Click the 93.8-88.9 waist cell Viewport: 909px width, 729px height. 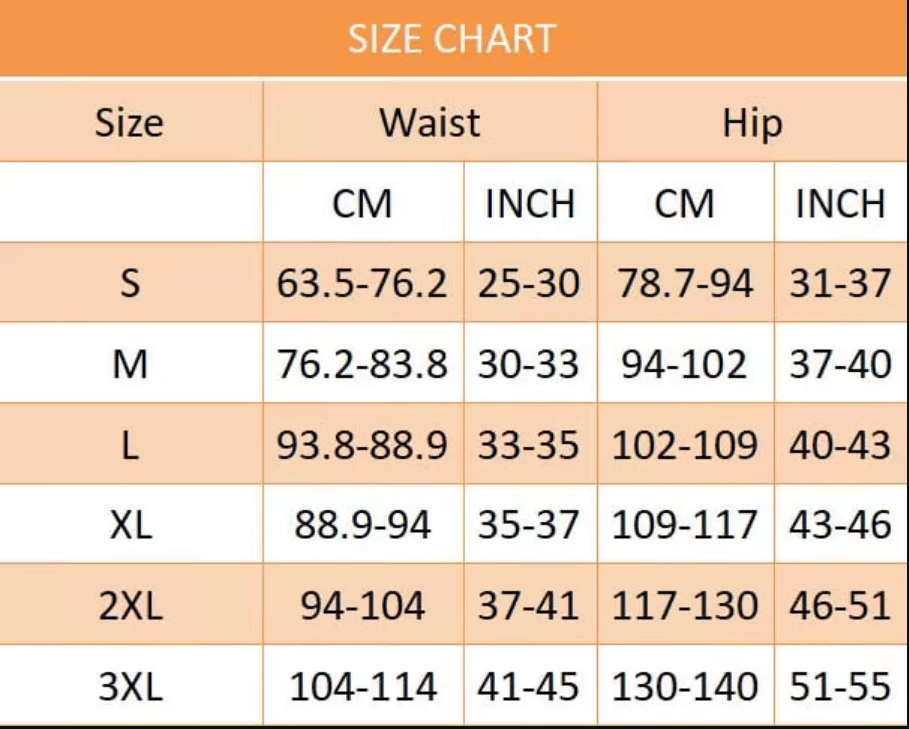pyautogui.click(x=362, y=445)
